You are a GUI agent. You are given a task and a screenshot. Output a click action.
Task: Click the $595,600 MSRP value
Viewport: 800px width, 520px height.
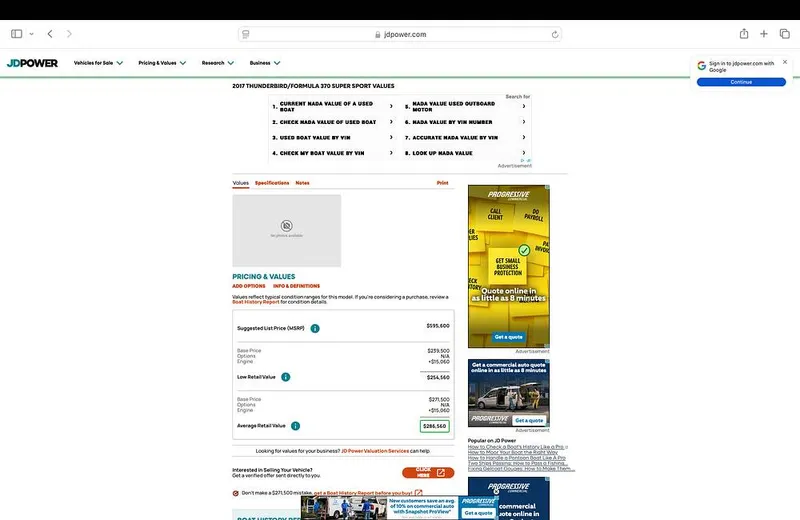(438, 326)
